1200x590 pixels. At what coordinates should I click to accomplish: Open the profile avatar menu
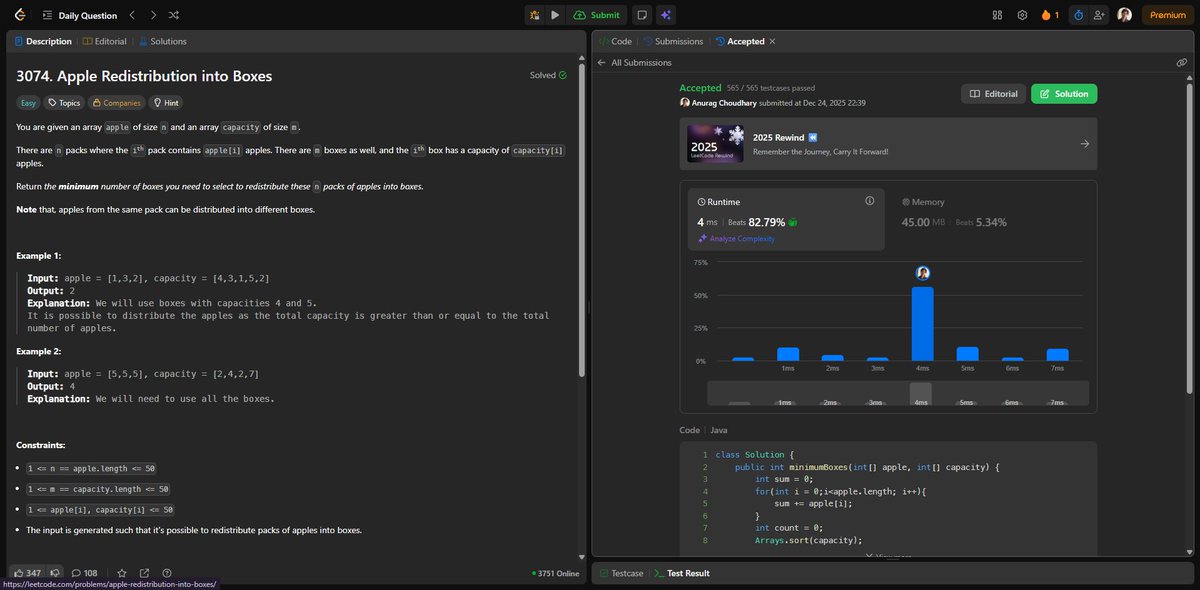point(1125,15)
